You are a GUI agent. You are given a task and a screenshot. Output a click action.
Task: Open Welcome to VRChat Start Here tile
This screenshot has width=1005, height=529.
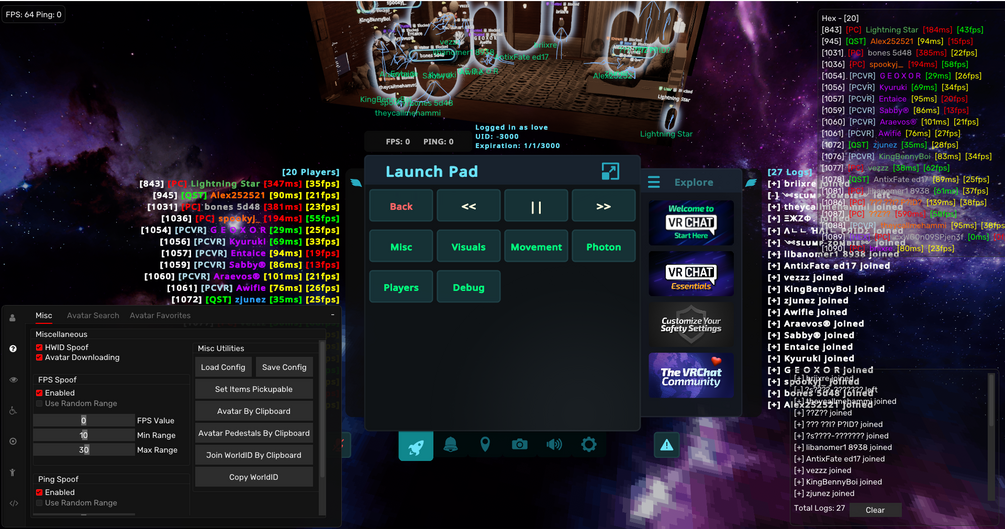coord(691,223)
